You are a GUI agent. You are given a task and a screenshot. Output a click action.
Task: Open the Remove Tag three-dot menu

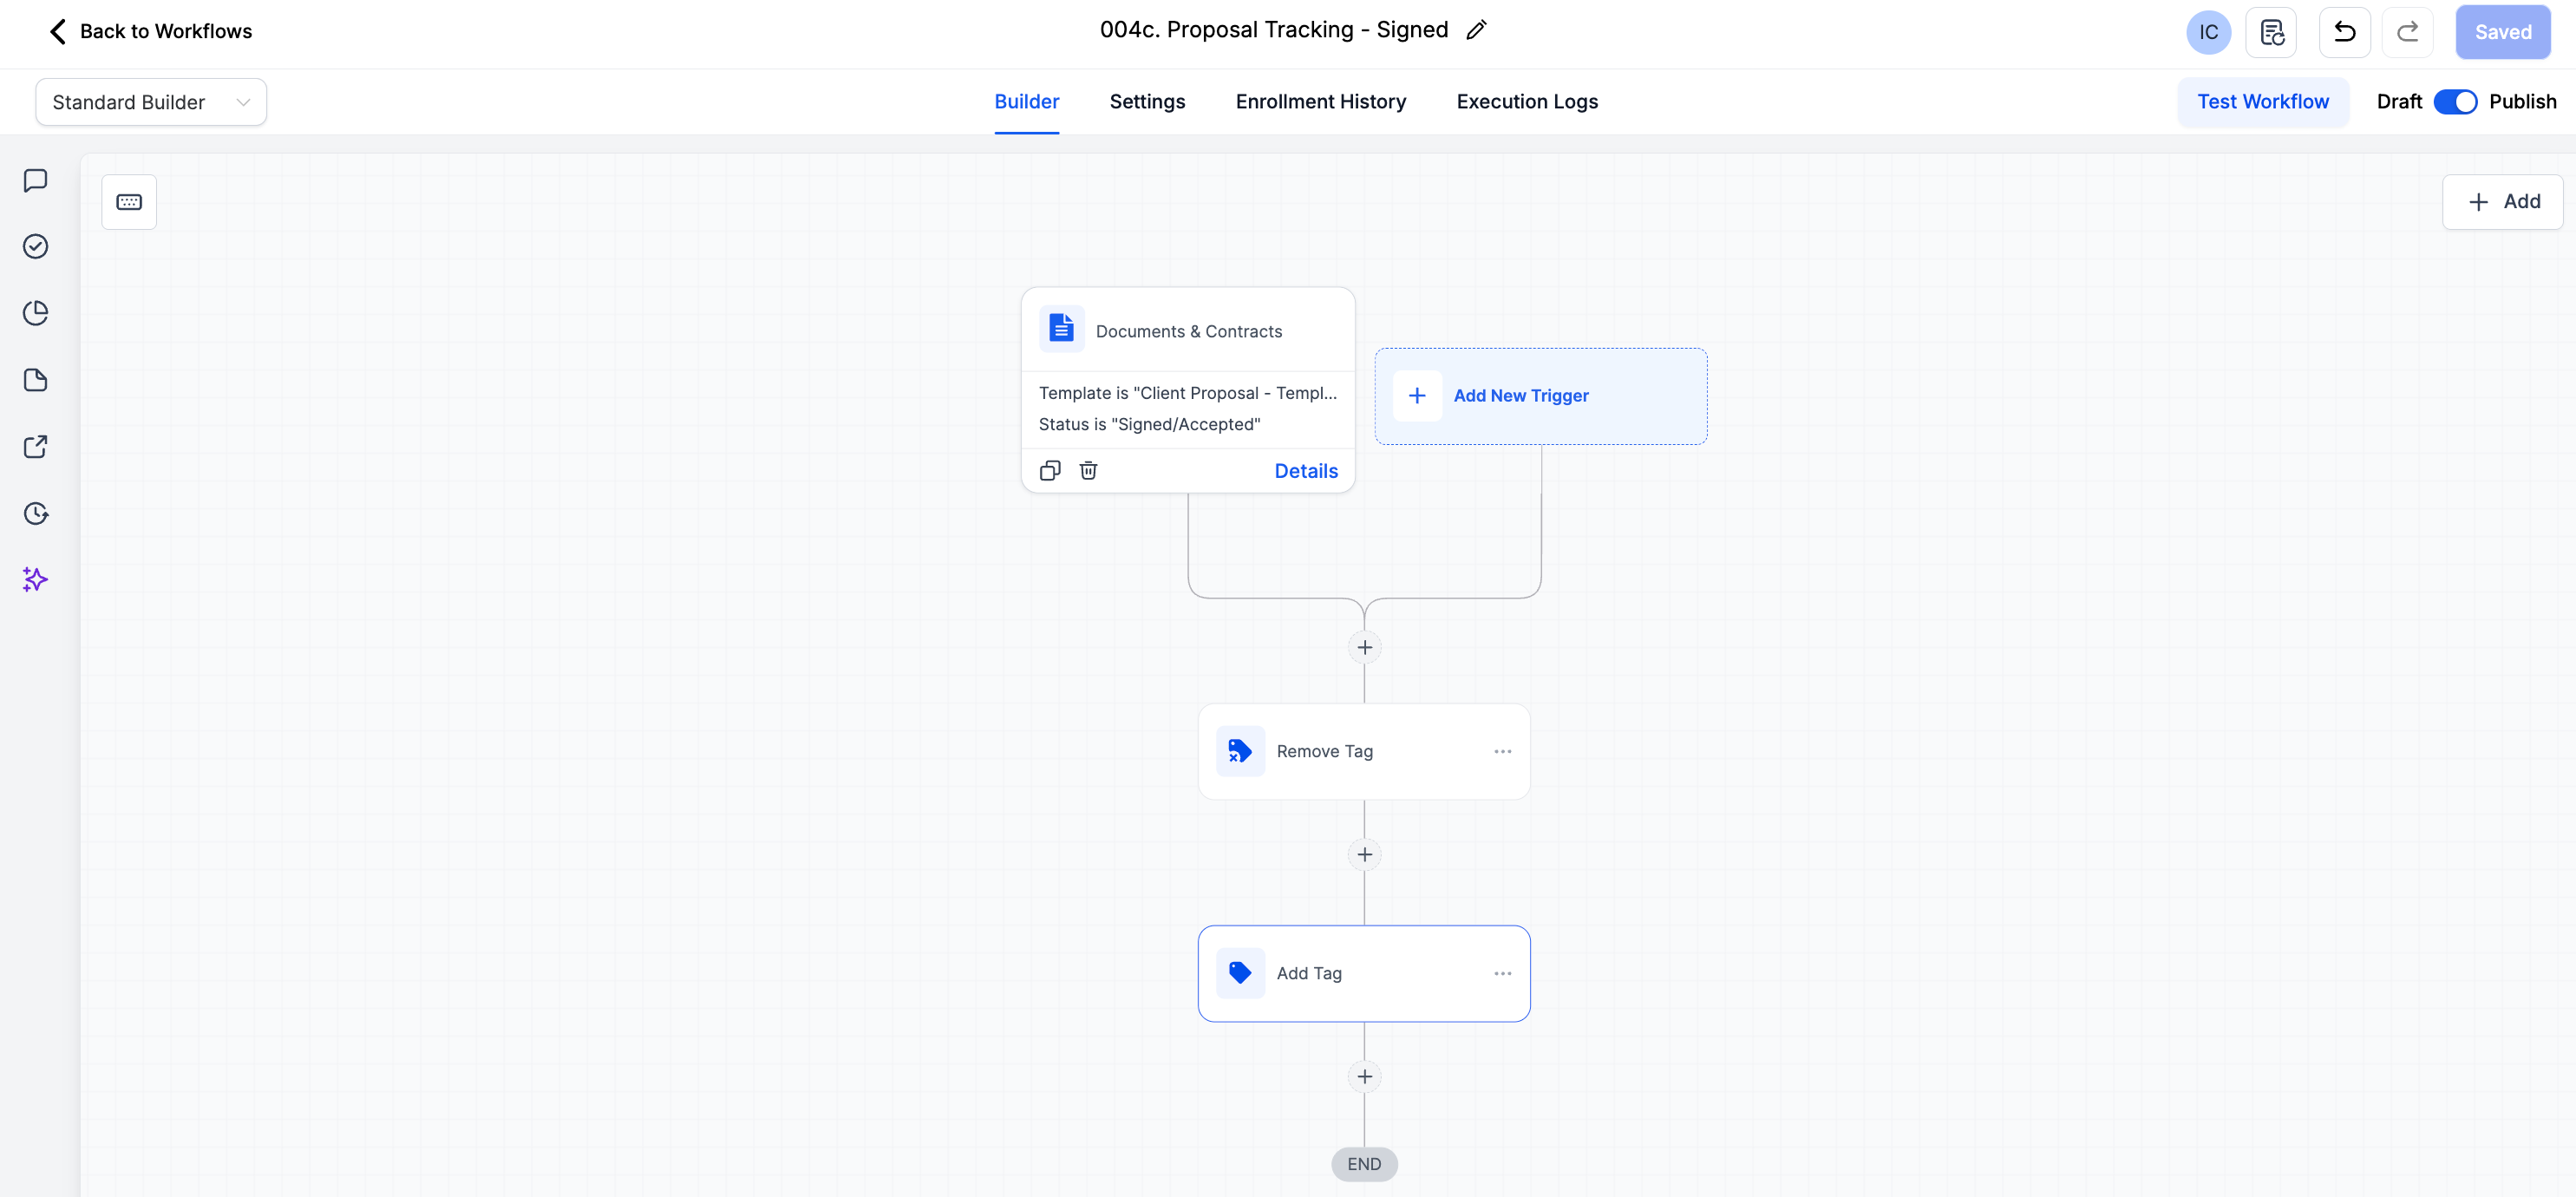[x=1502, y=751]
